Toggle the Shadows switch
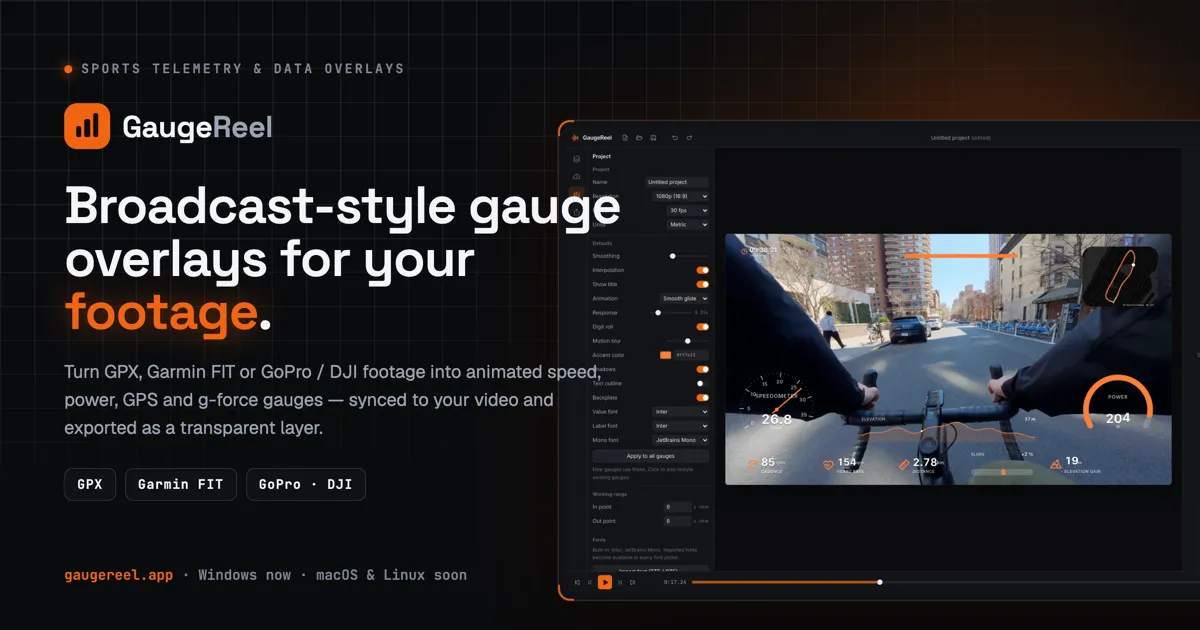This screenshot has height=630, width=1200. click(702, 369)
